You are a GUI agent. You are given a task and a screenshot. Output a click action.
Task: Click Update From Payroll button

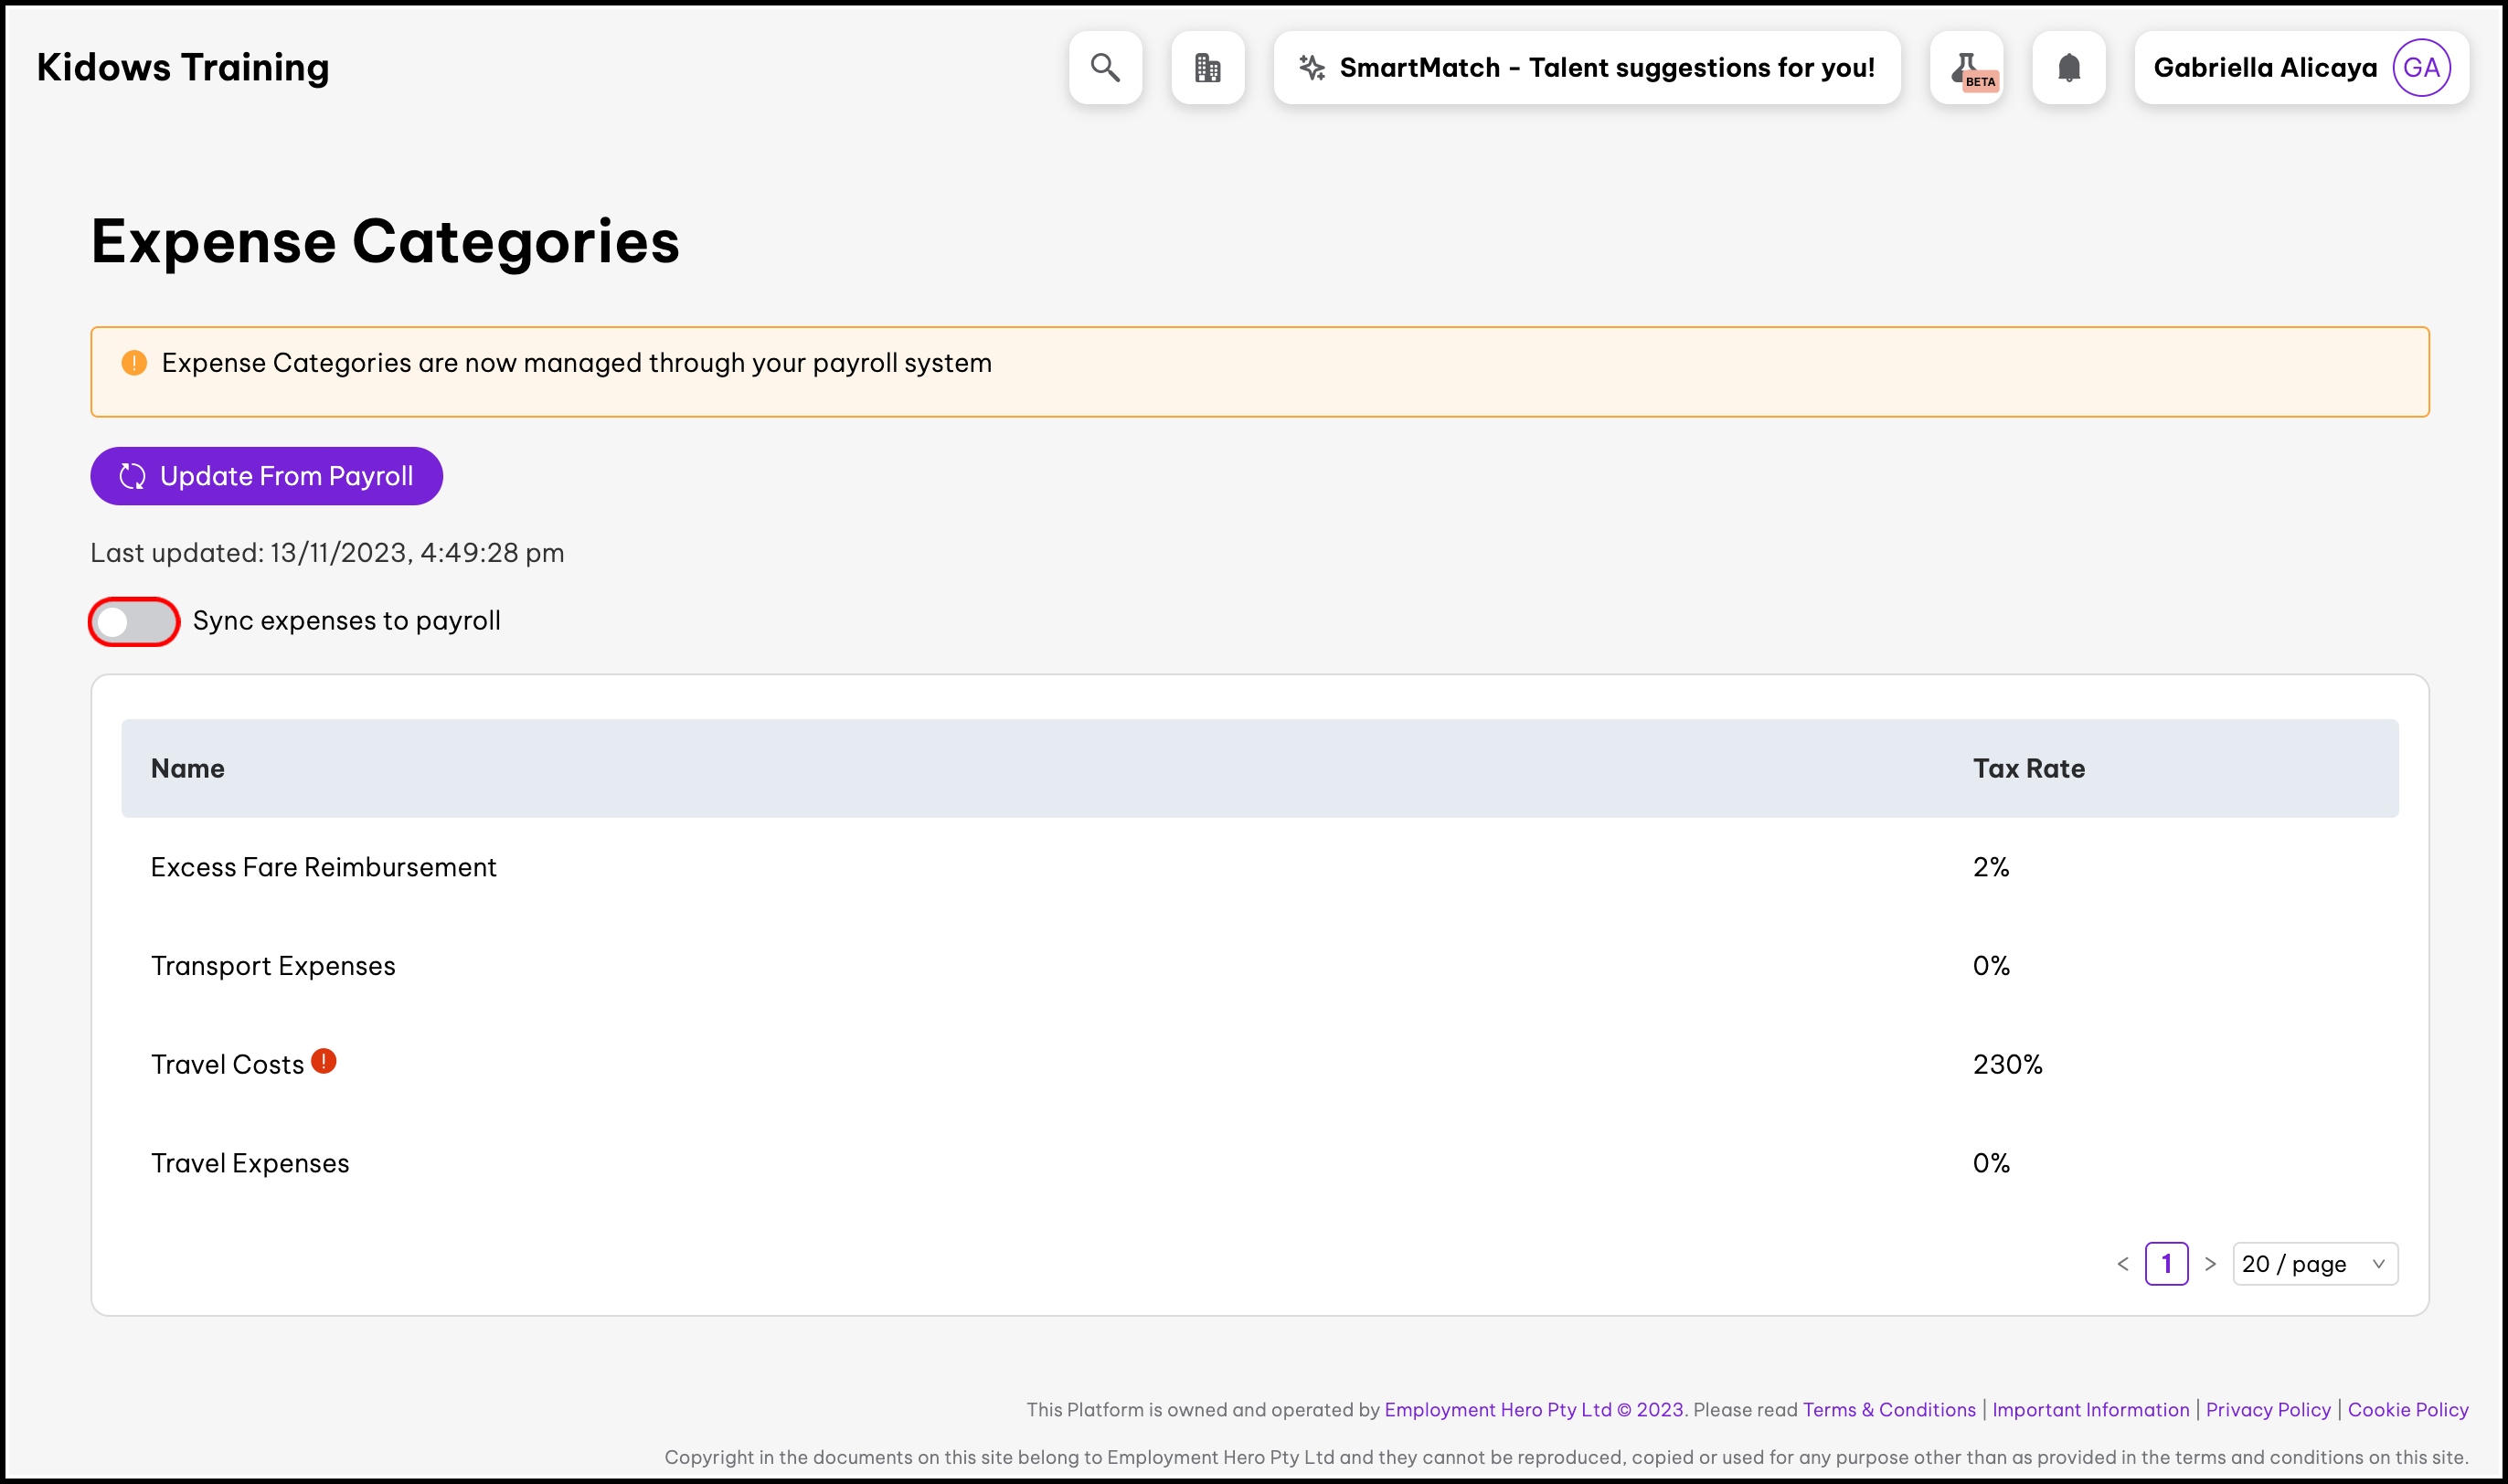(x=266, y=476)
